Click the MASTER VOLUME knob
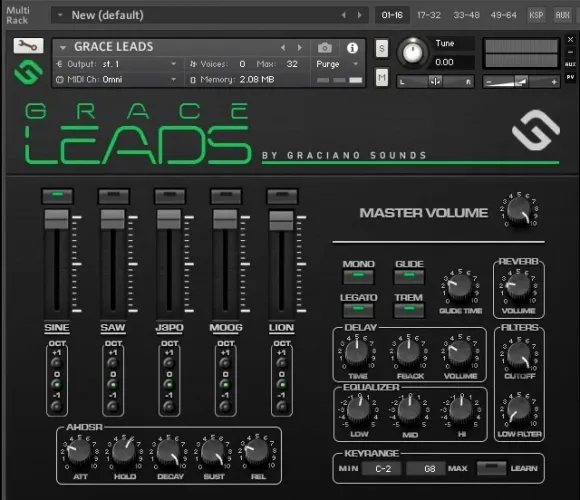 point(519,211)
